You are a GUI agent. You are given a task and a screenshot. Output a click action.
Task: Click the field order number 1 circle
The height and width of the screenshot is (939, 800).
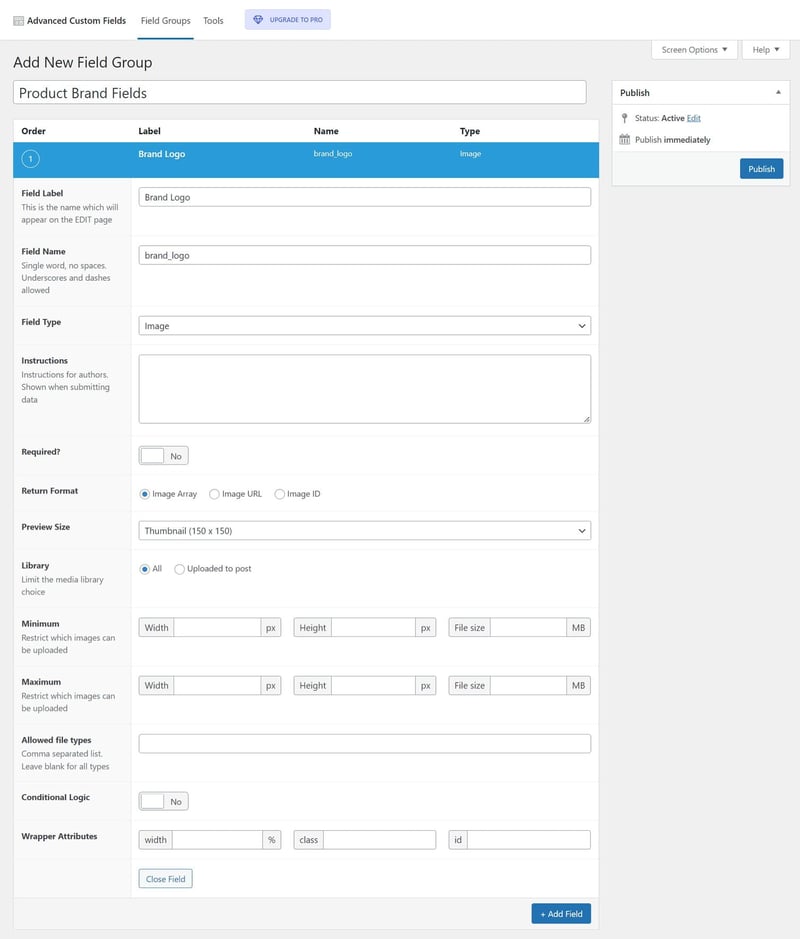point(31,159)
